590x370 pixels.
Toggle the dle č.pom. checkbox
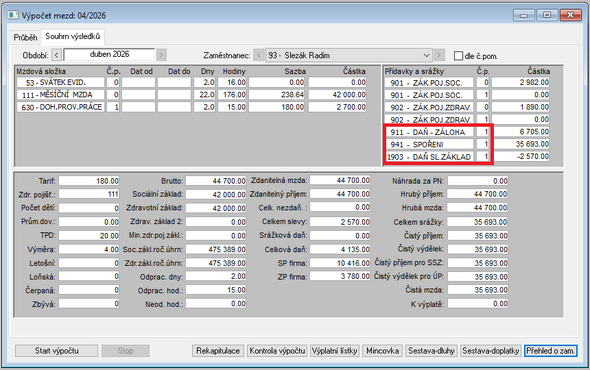pyautogui.click(x=458, y=56)
